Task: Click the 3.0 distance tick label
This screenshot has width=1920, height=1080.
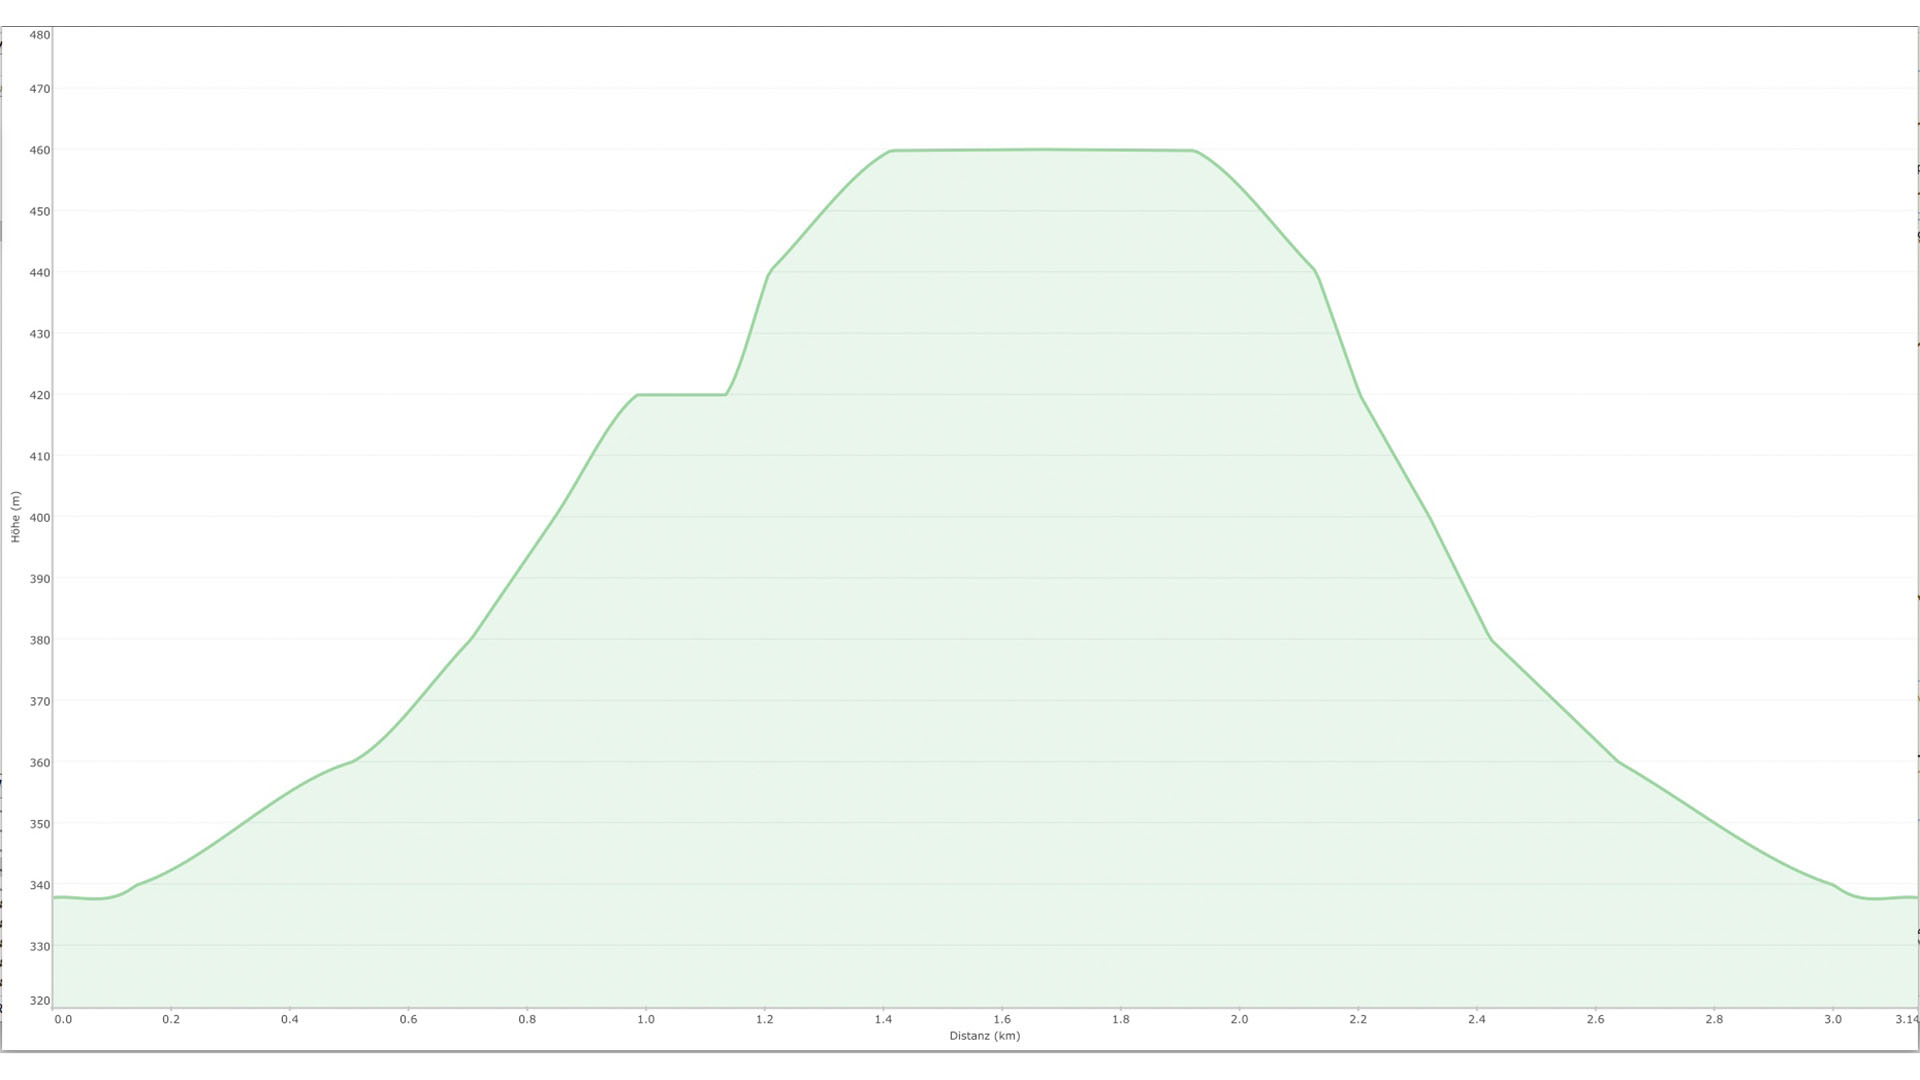Action: pyautogui.click(x=1832, y=1020)
